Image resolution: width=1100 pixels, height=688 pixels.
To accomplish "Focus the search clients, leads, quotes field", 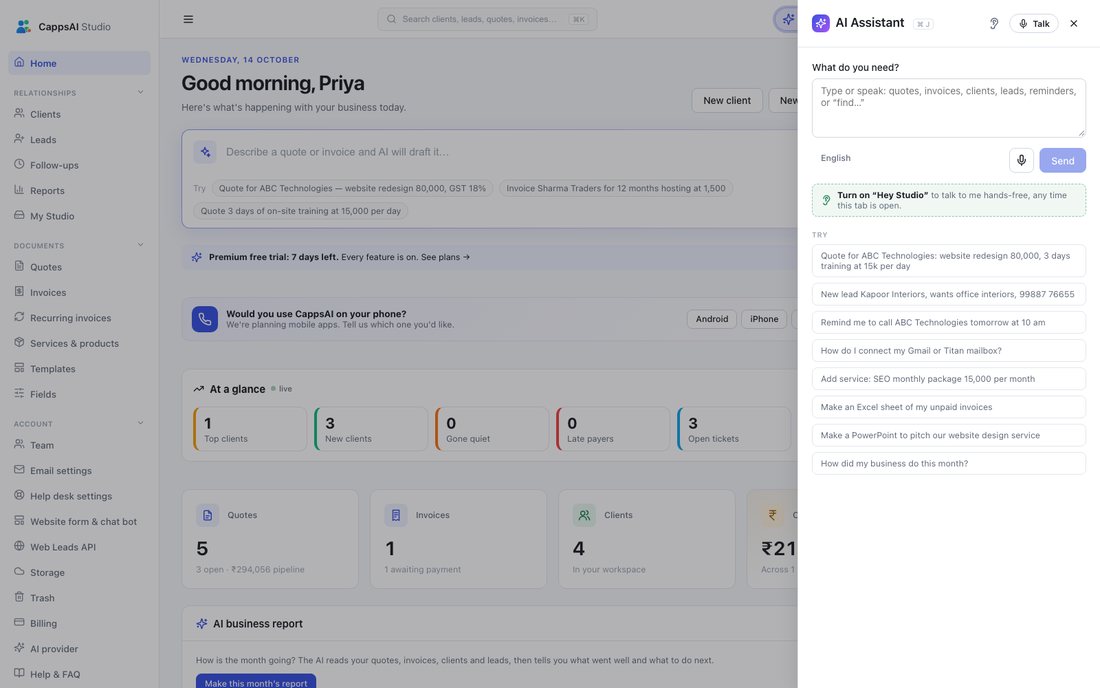I will tap(487, 19).
